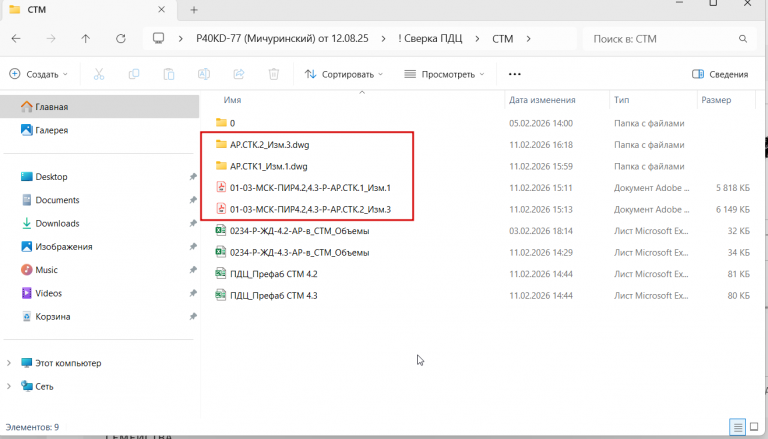Switch to large icons view in status bar
Viewport: 768px width, 439px height.
755,427
